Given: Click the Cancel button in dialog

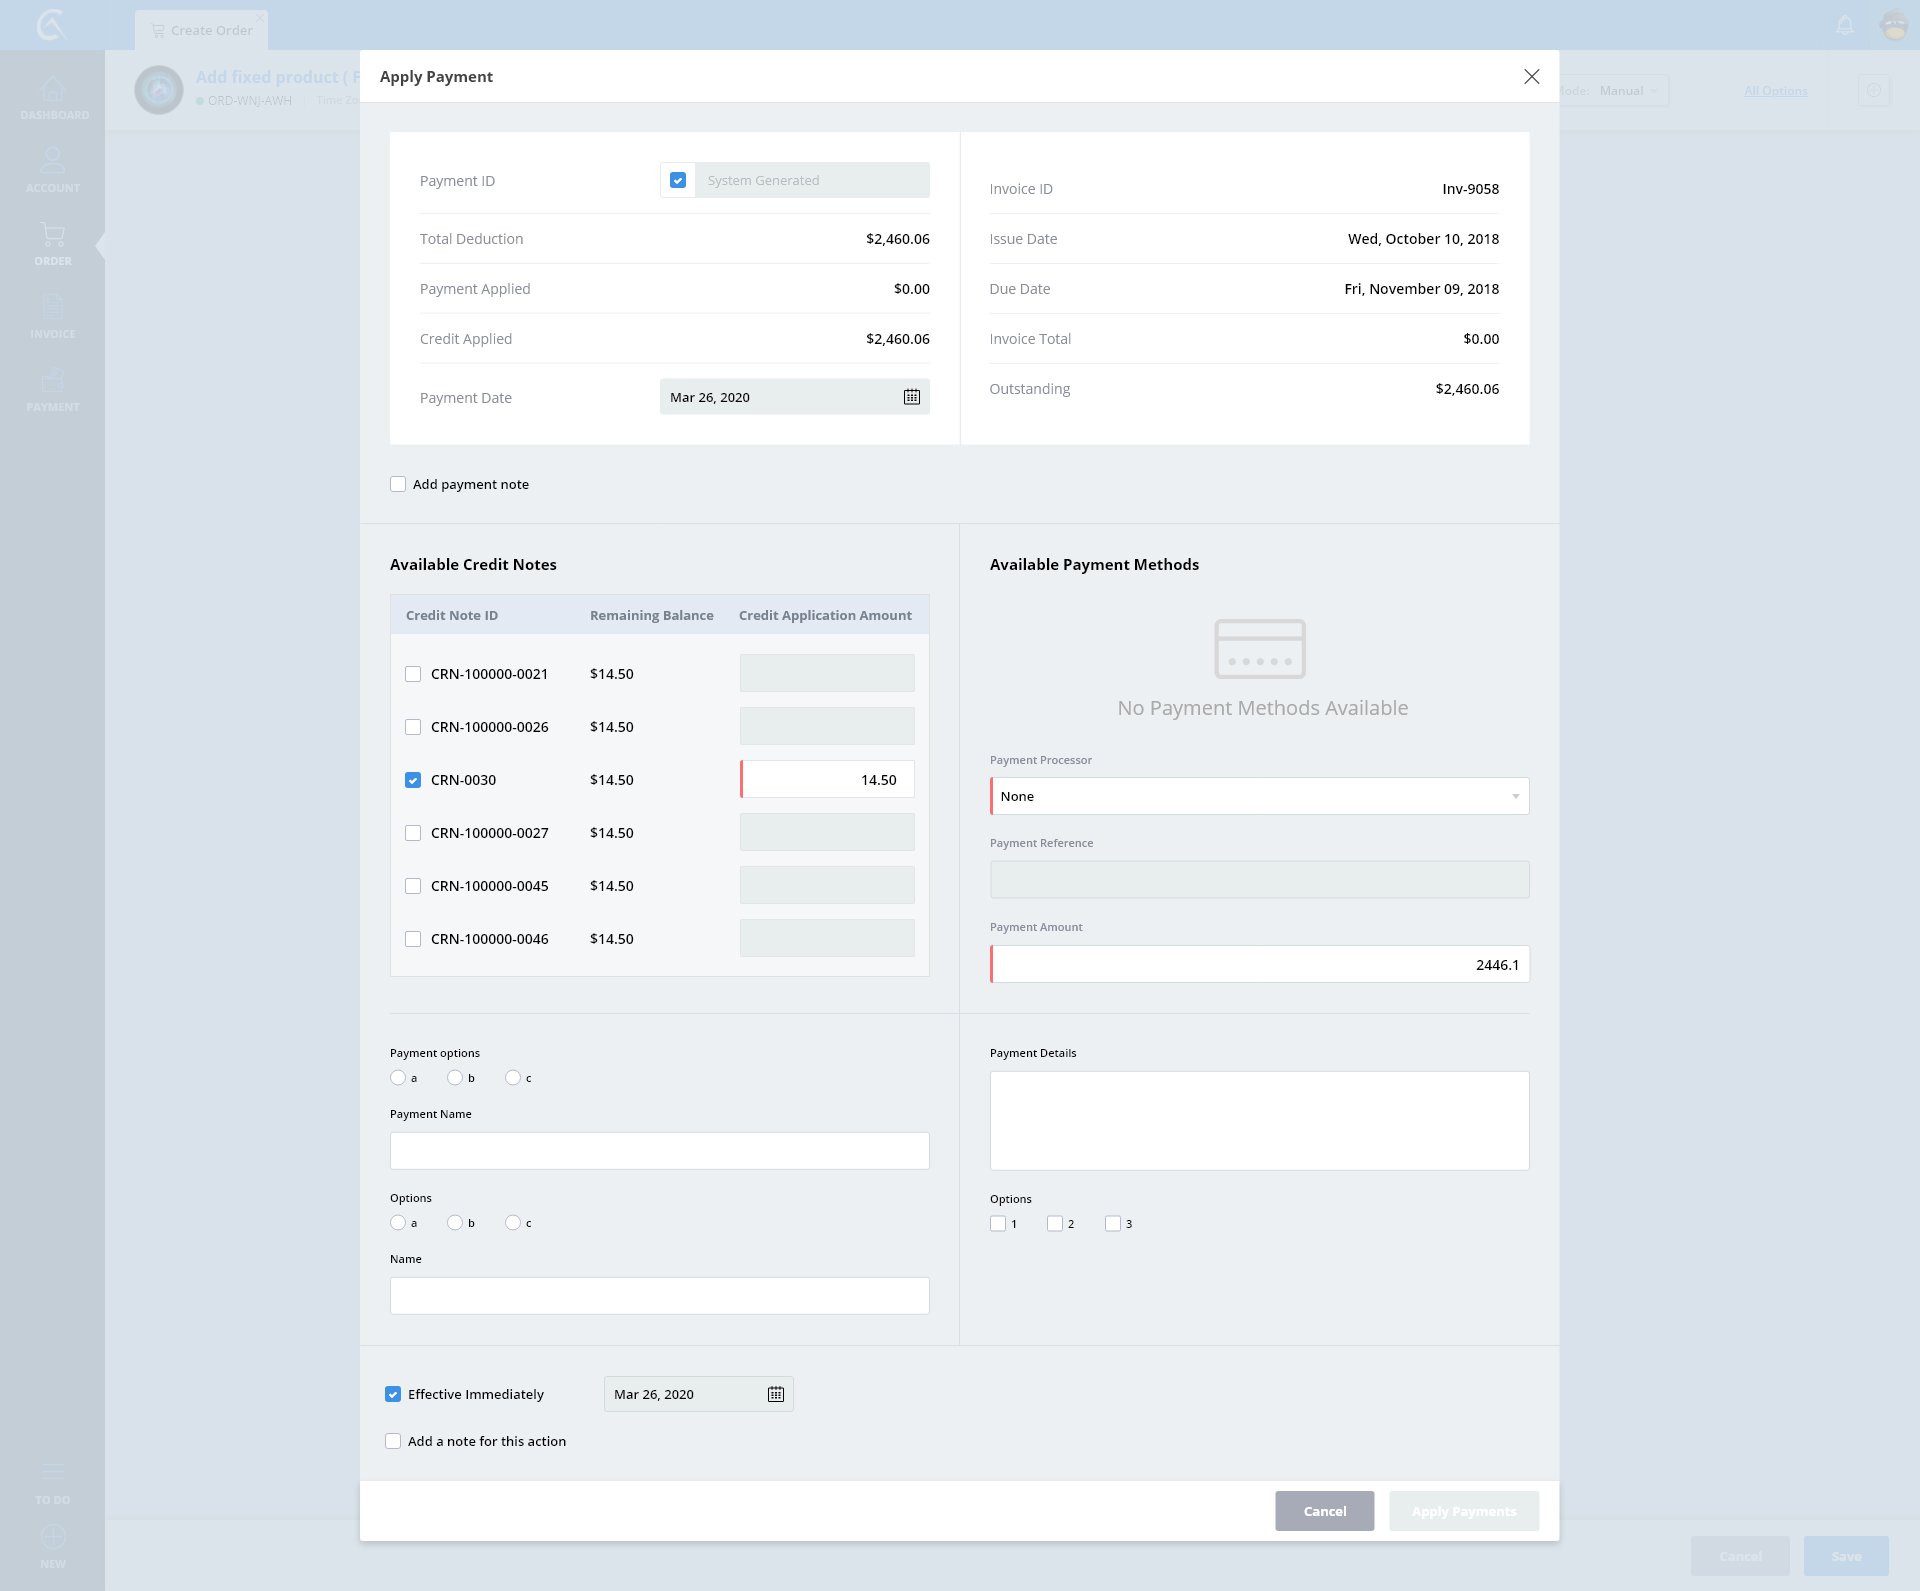Looking at the screenshot, I should click(1324, 1511).
